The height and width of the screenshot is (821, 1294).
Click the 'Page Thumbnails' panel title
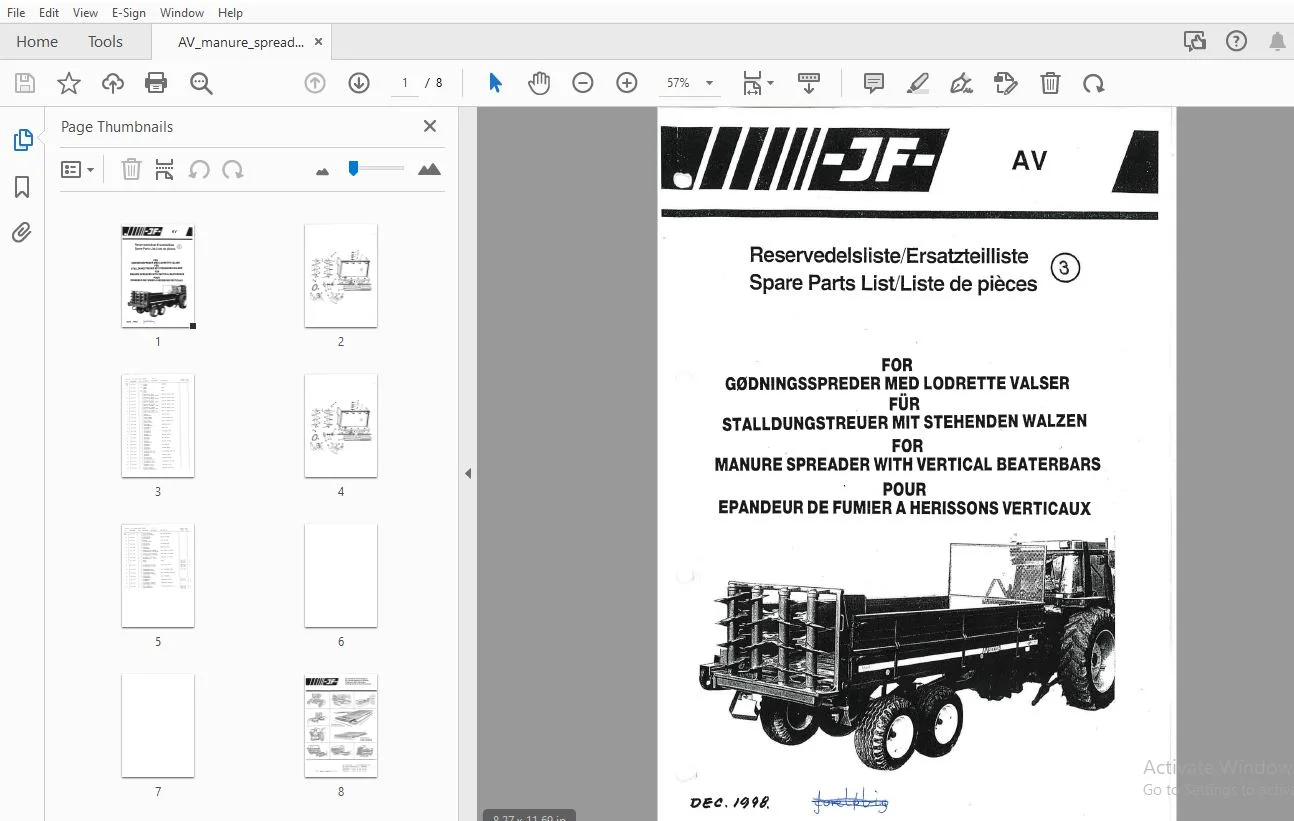click(117, 127)
